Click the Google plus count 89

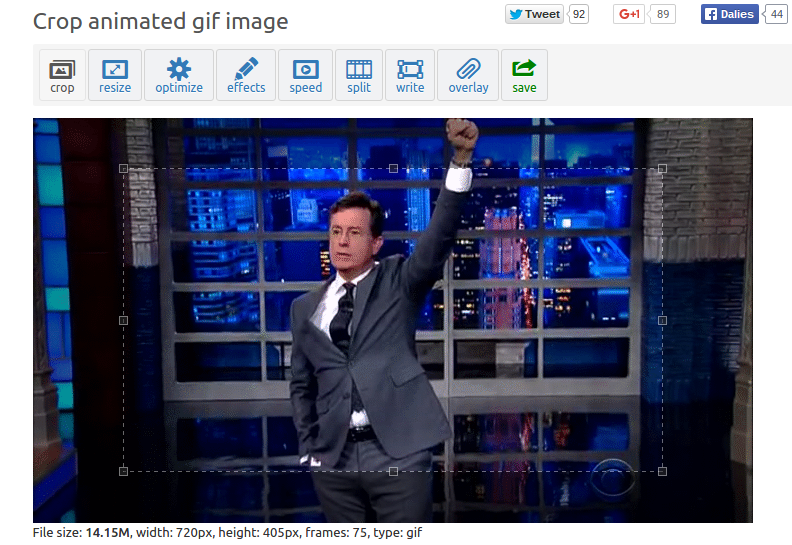(663, 14)
